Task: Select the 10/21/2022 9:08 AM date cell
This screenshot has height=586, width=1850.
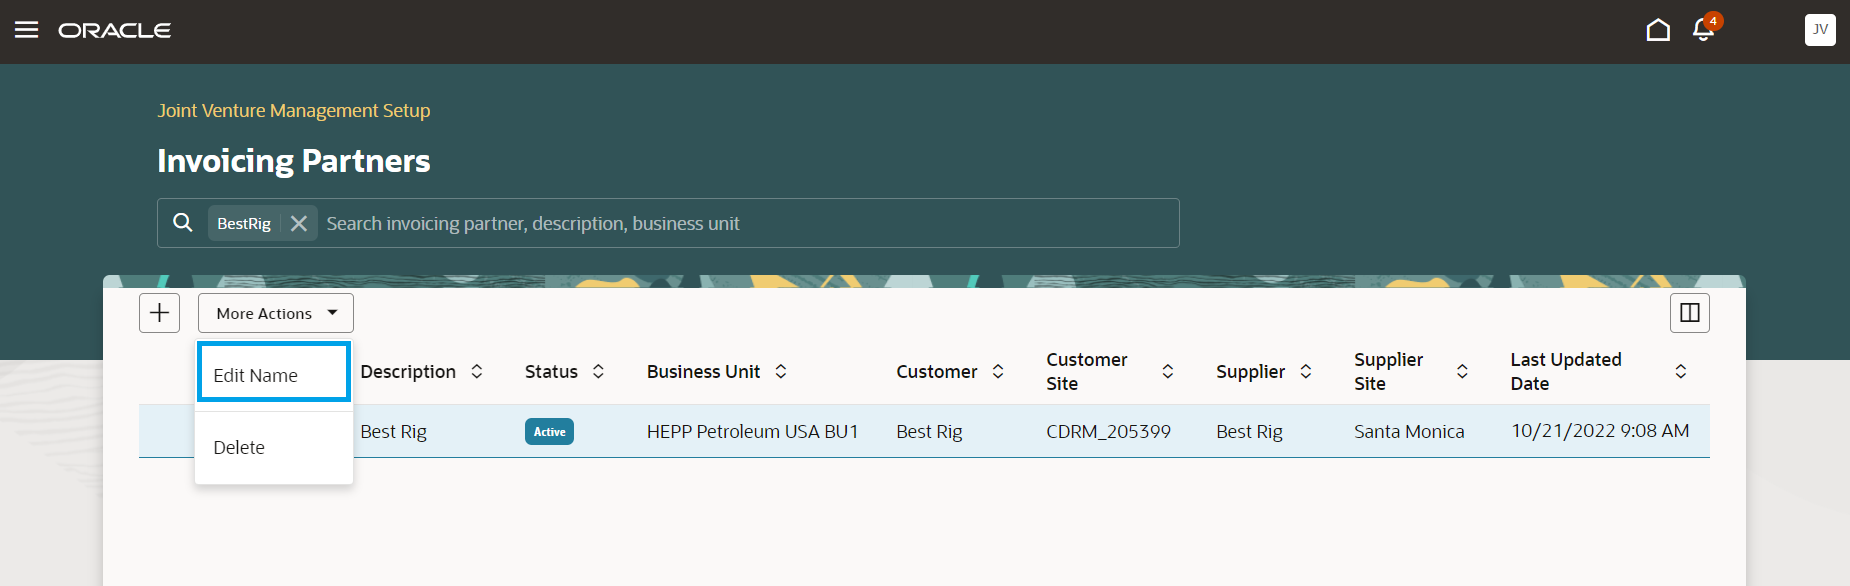Action: tap(1600, 431)
